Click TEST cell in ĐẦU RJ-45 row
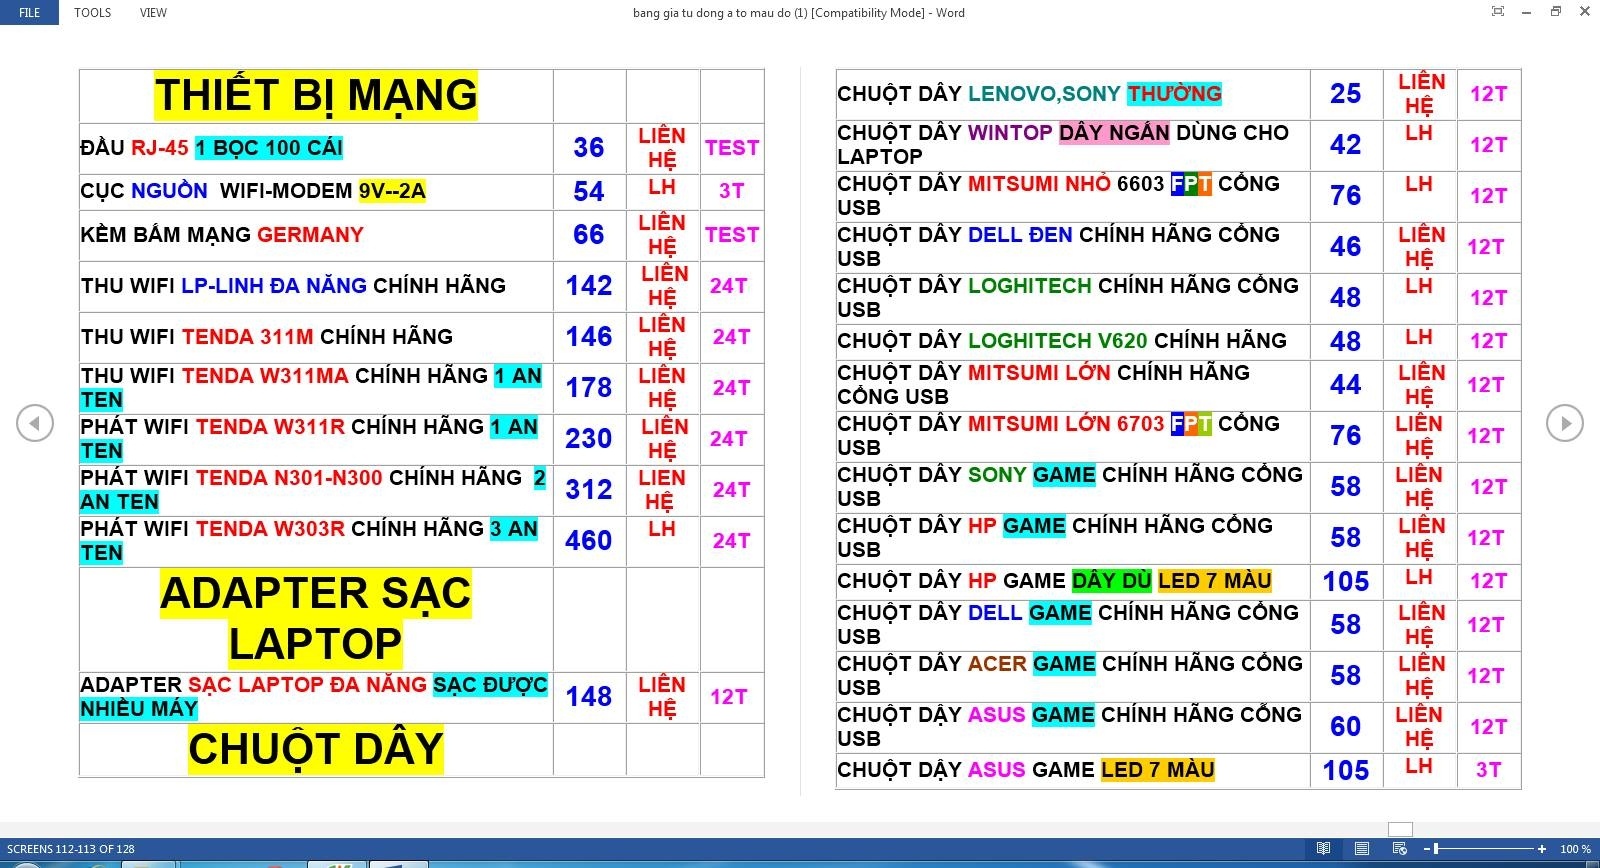This screenshot has height=868, width=1600. [x=732, y=148]
